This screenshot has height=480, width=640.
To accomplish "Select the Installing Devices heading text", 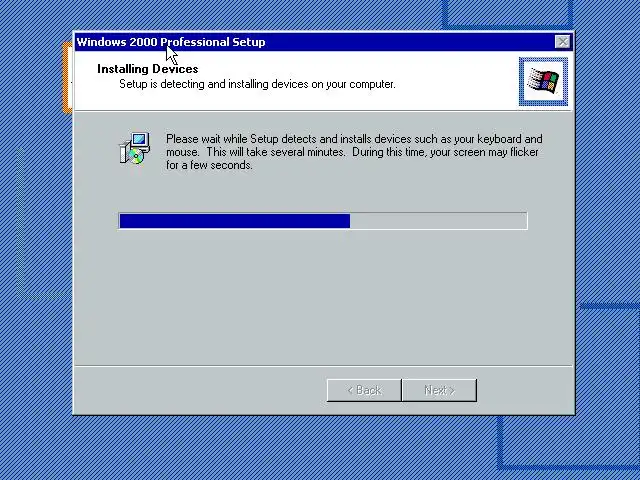I will click(147, 69).
